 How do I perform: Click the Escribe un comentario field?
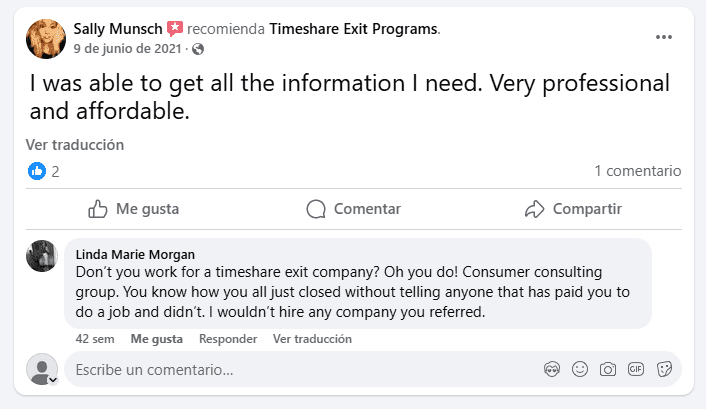click(x=300, y=369)
